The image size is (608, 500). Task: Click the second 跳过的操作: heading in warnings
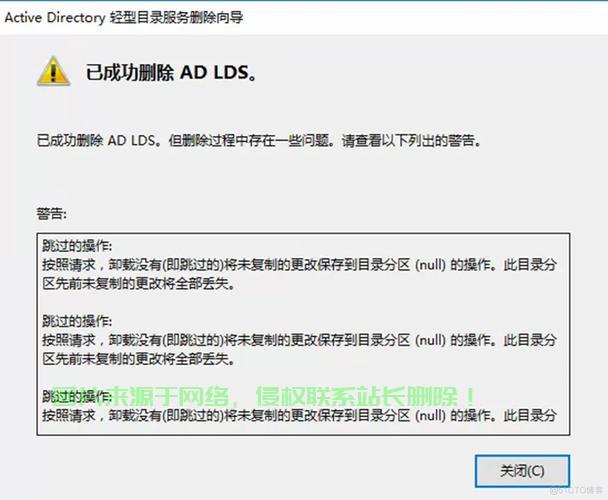[77, 321]
